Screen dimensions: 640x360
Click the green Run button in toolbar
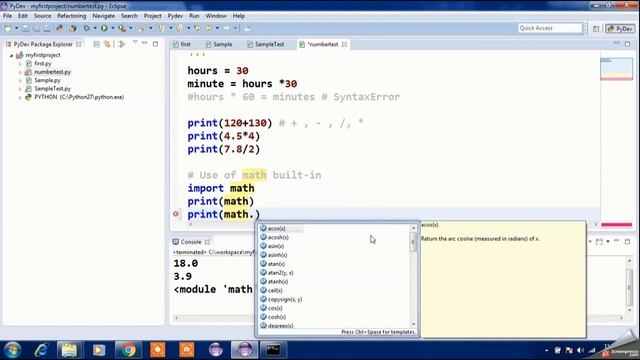click(104, 28)
